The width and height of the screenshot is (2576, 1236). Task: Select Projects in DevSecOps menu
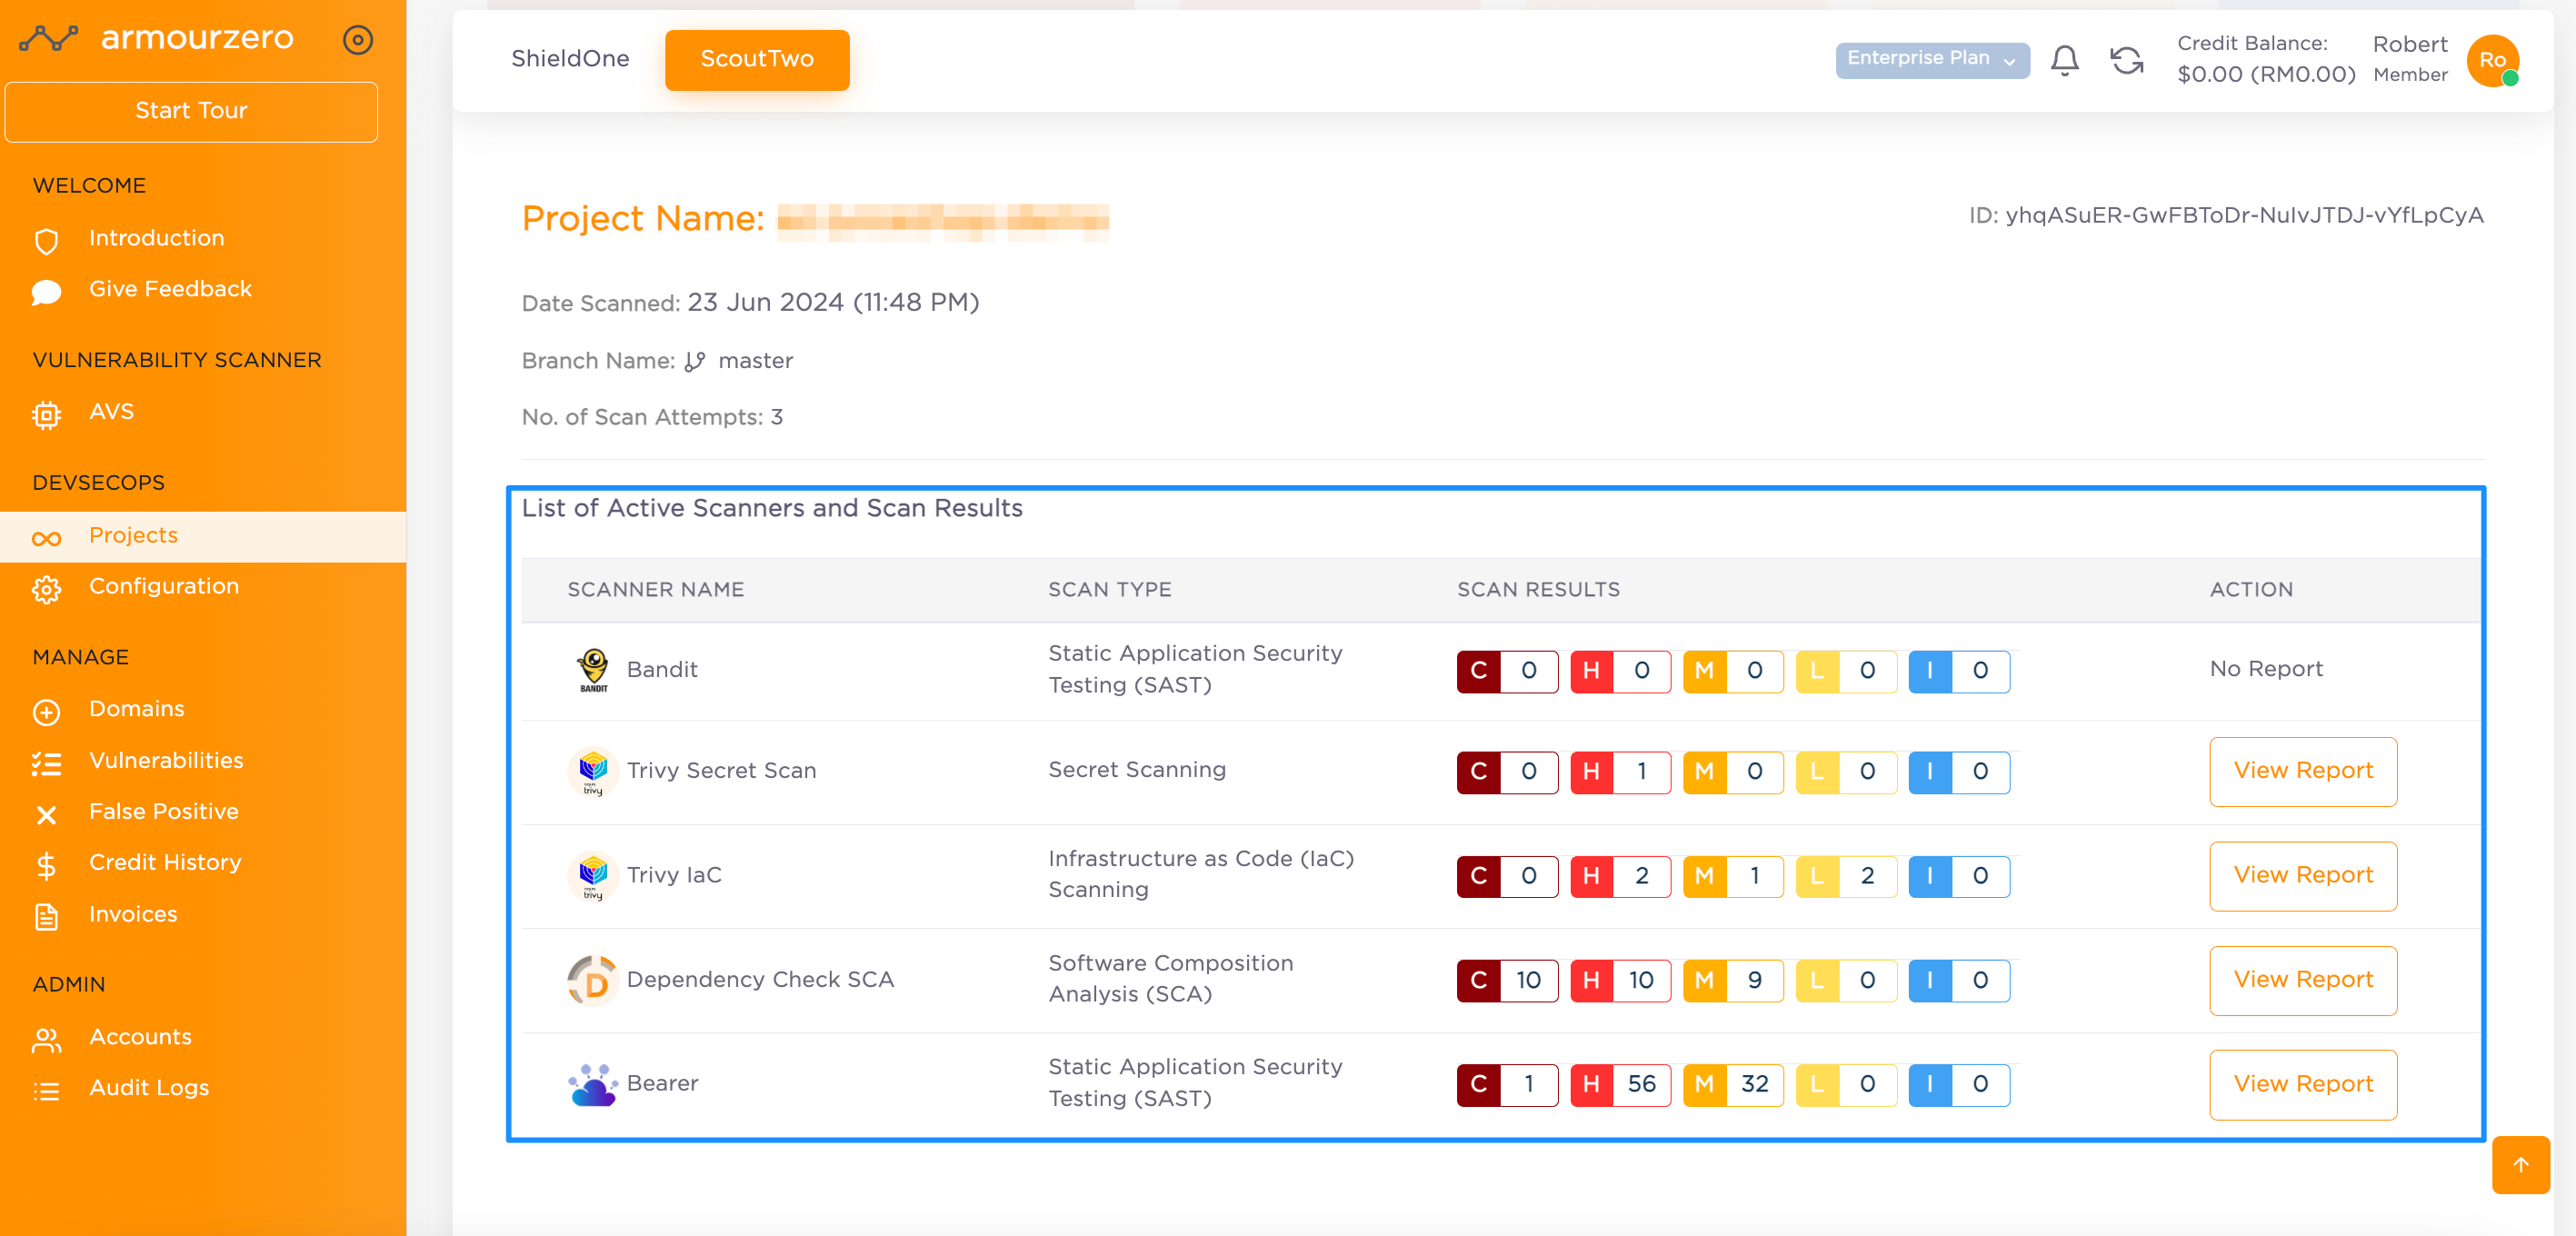coord(203,536)
